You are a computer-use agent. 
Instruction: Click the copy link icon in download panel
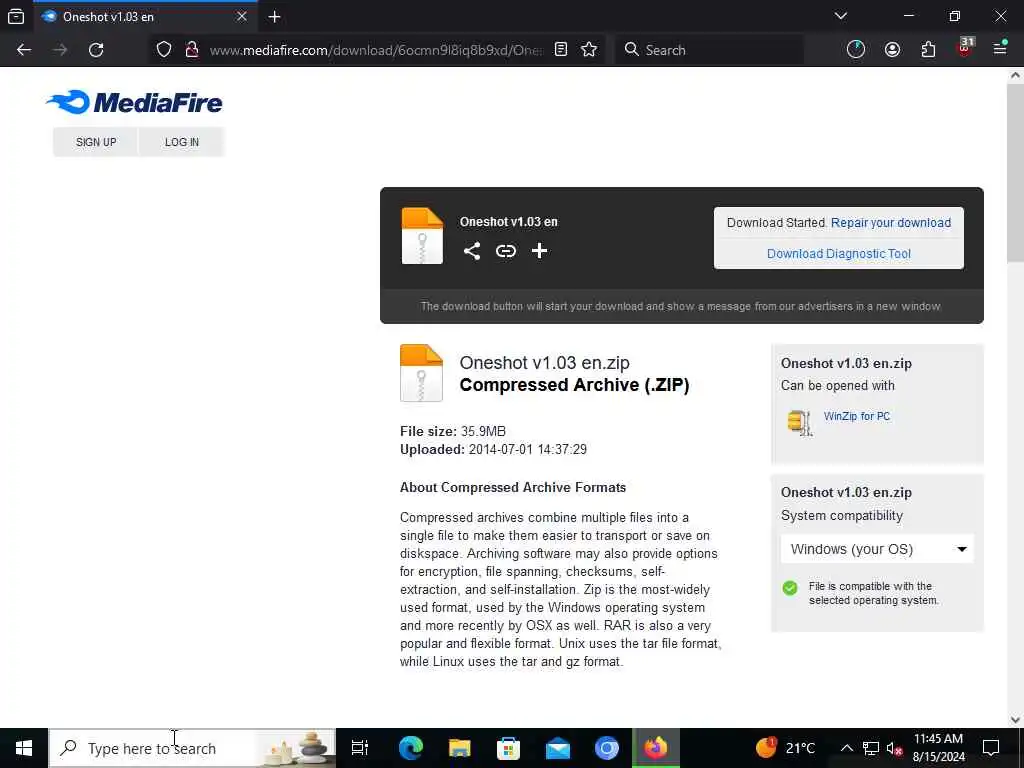(505, 251)
